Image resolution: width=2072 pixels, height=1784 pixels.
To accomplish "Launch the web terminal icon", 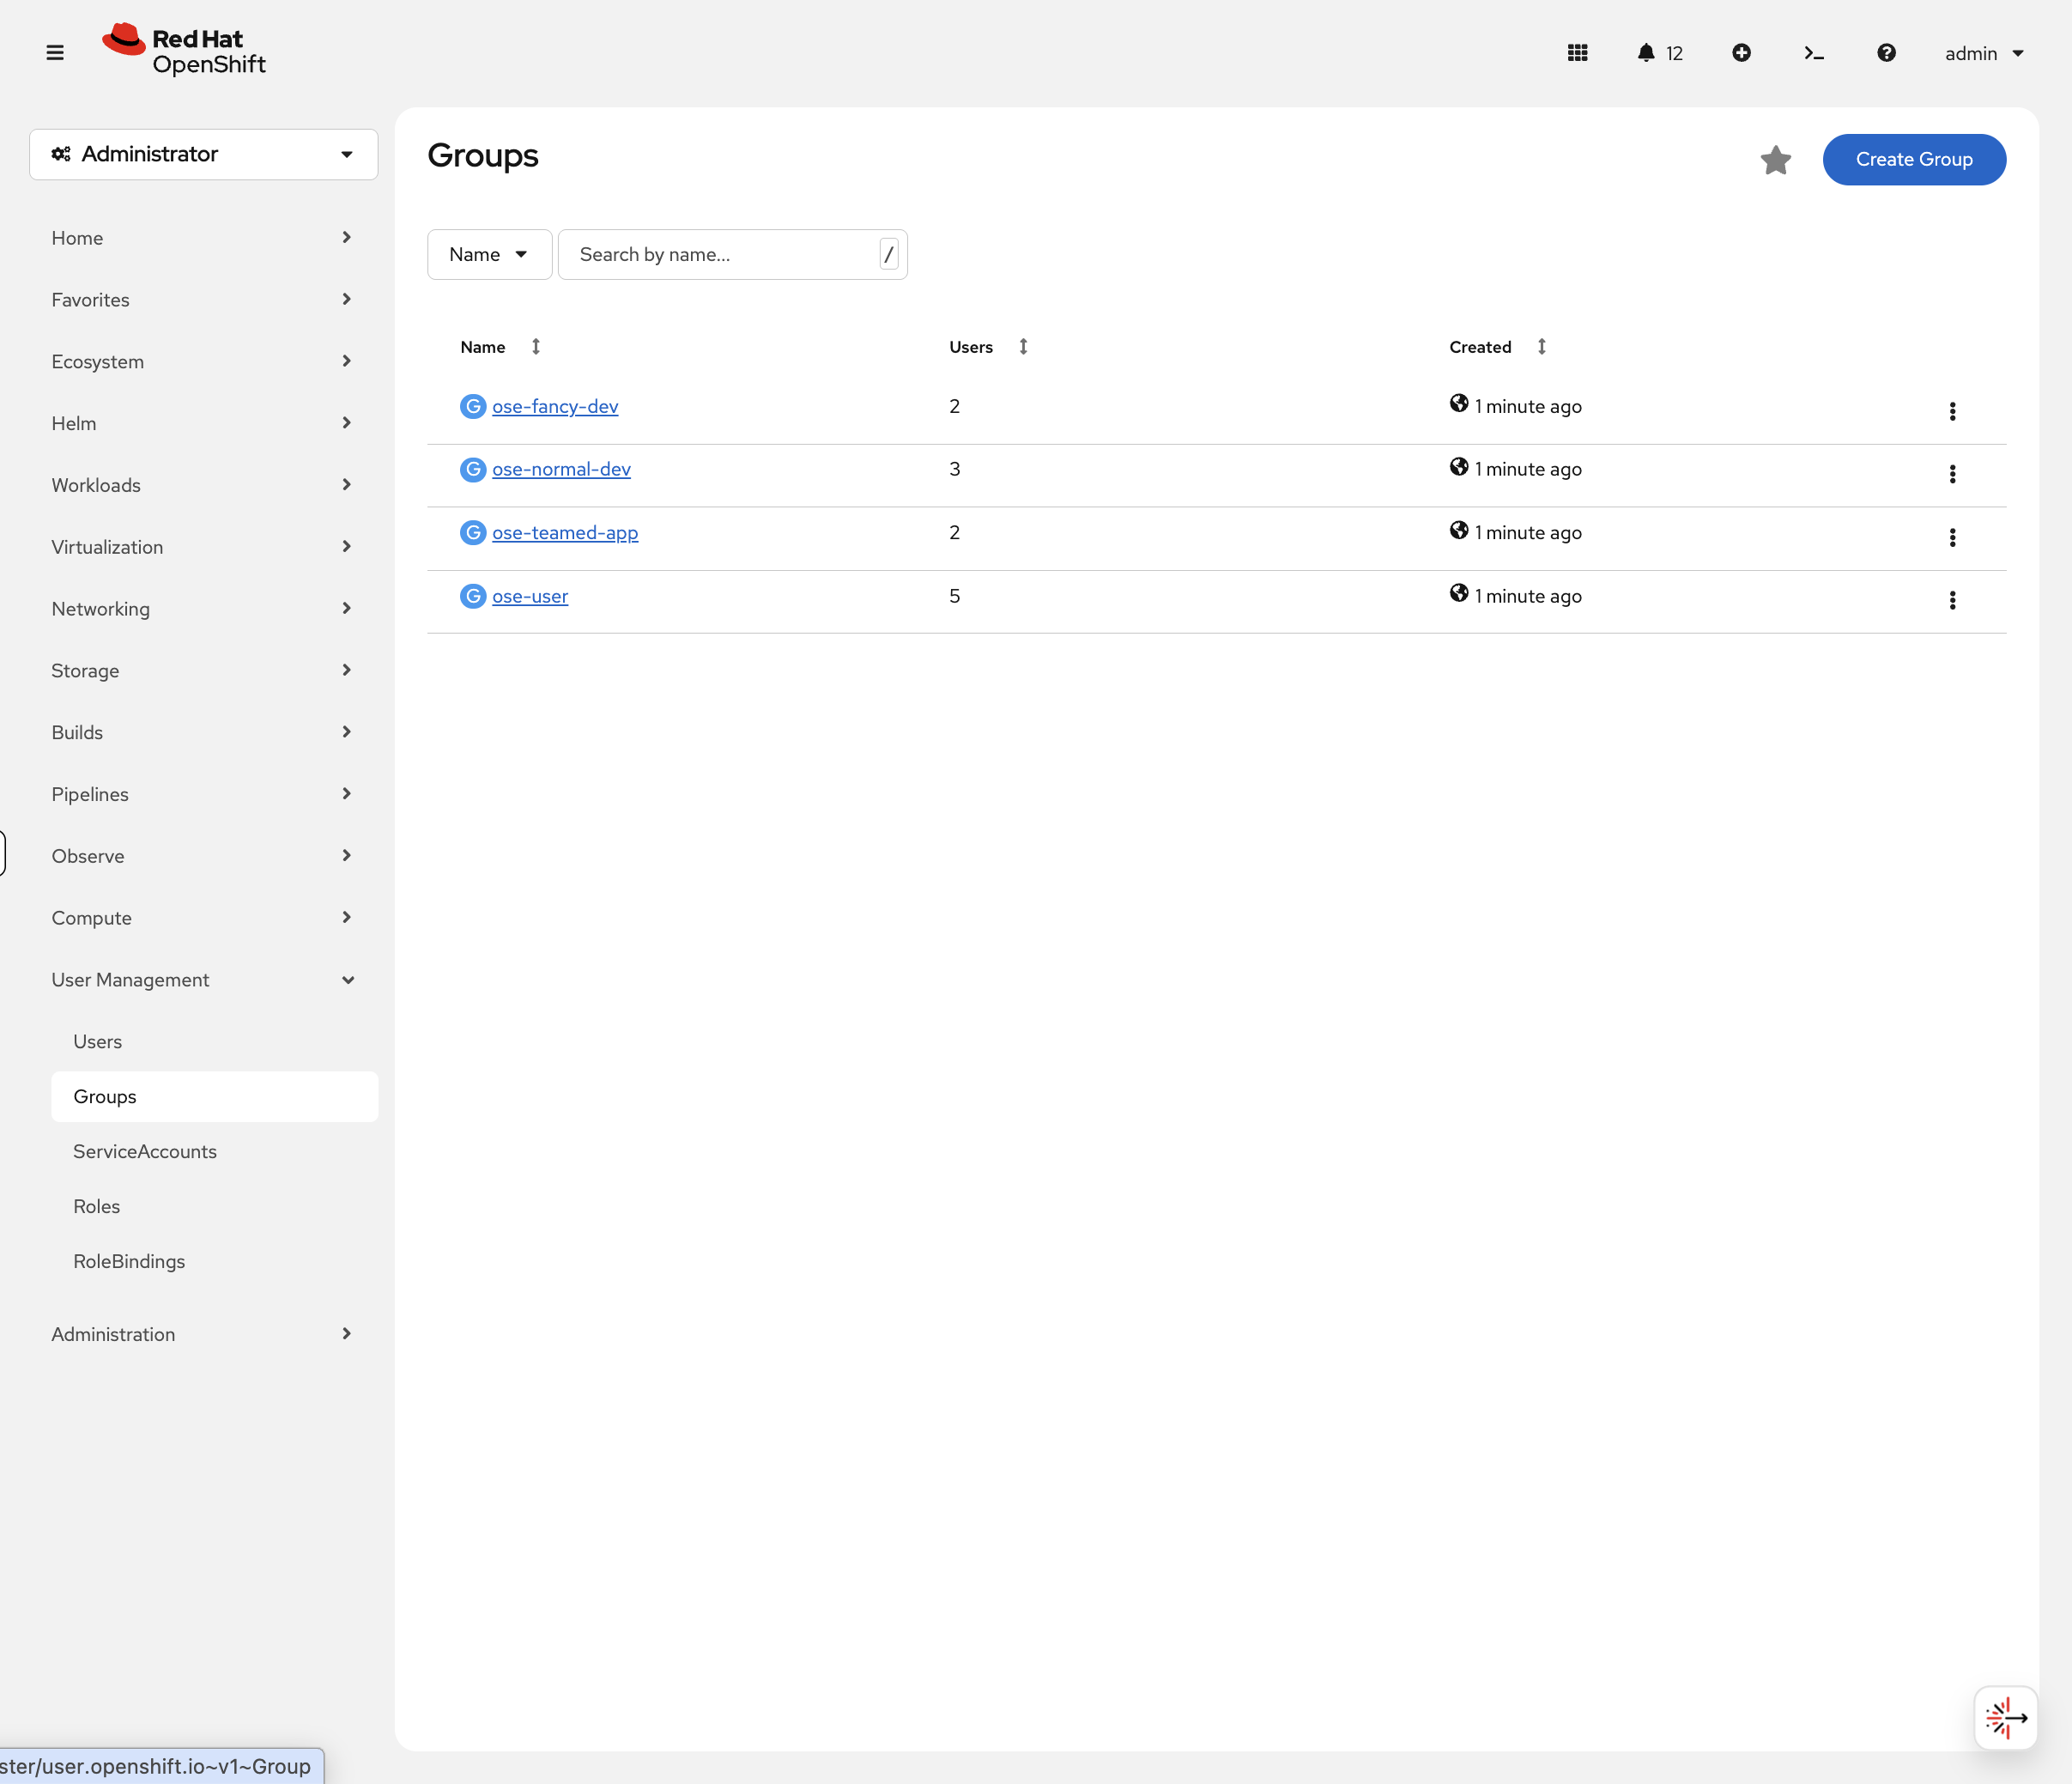I will point(1813,53).
